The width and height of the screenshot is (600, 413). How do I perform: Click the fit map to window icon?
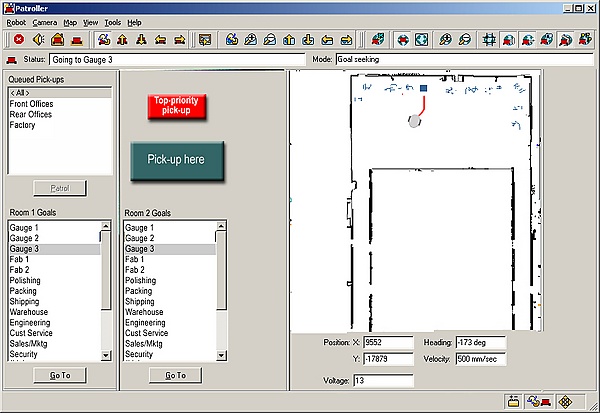422,40
